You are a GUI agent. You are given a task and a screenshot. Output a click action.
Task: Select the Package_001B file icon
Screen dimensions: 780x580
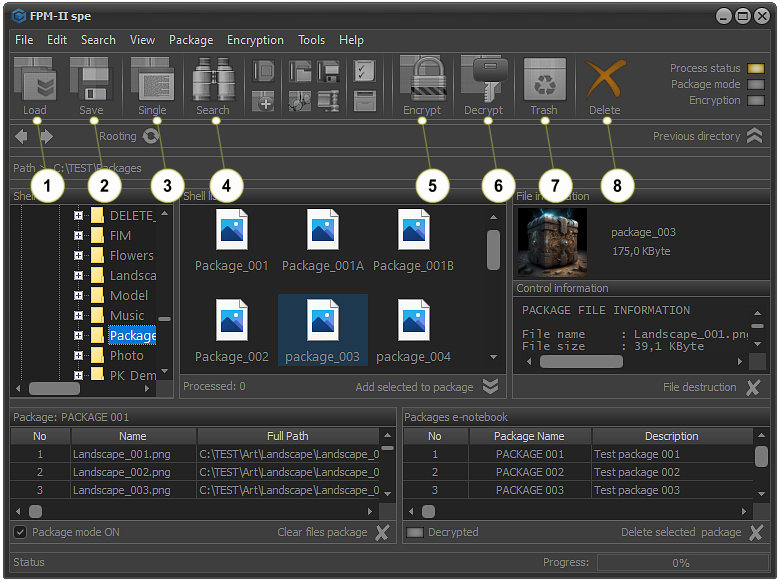(413, 229)
